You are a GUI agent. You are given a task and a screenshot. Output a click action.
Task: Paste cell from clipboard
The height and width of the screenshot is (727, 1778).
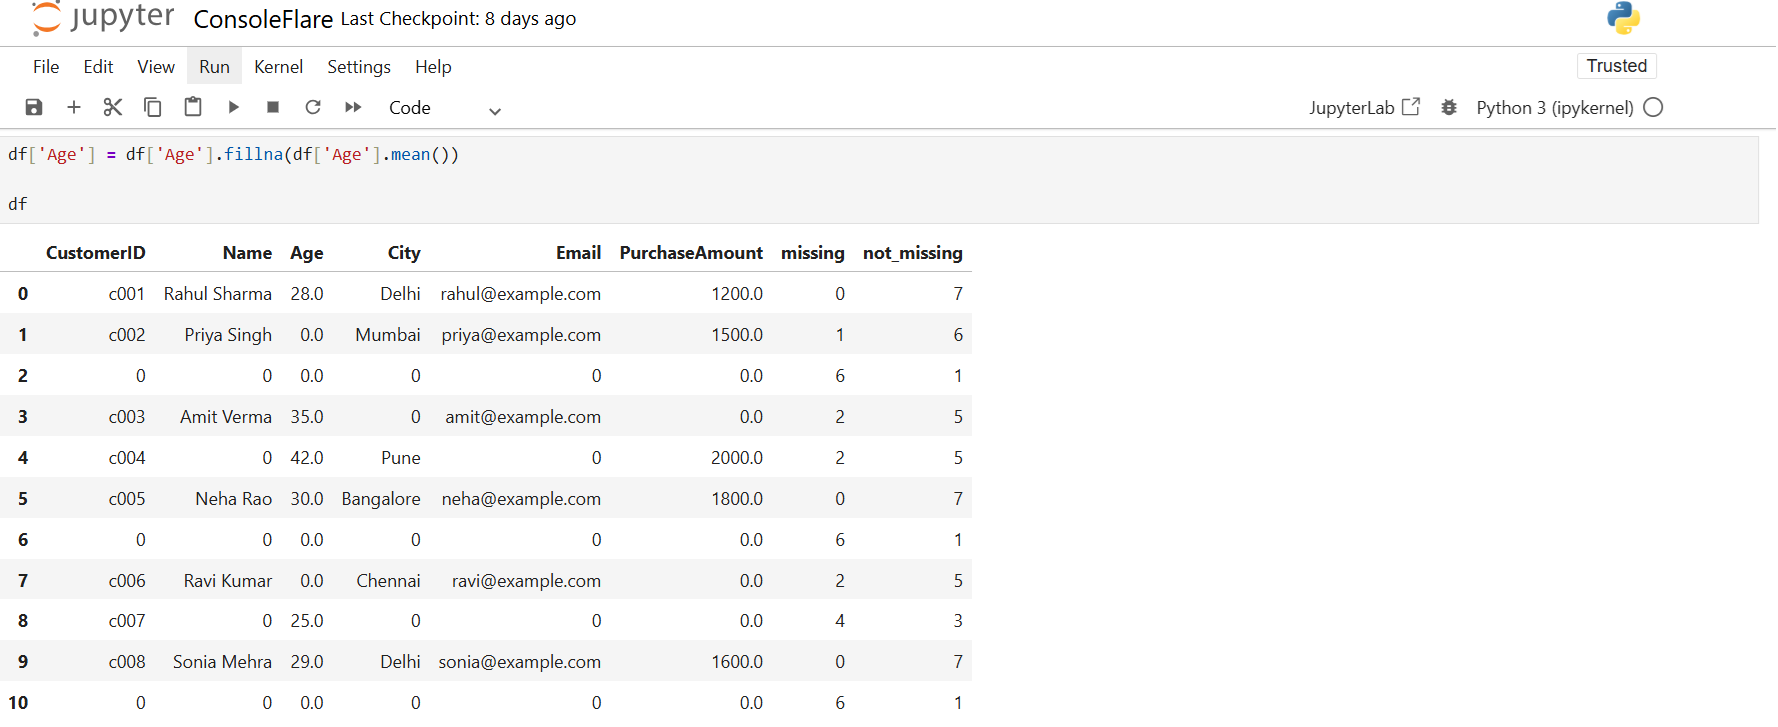pyautogui.click(x=193, y=107)
